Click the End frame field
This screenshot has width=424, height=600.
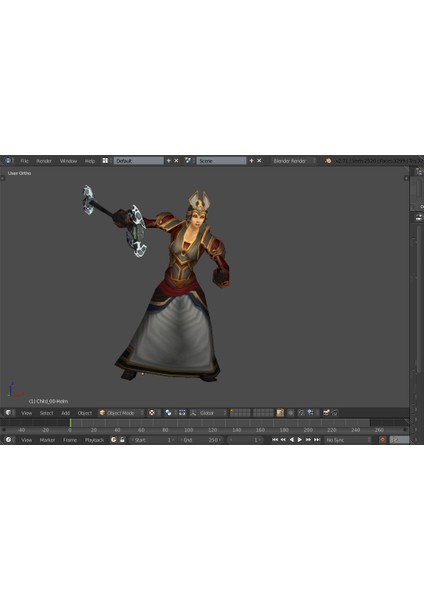coord(201,440)
